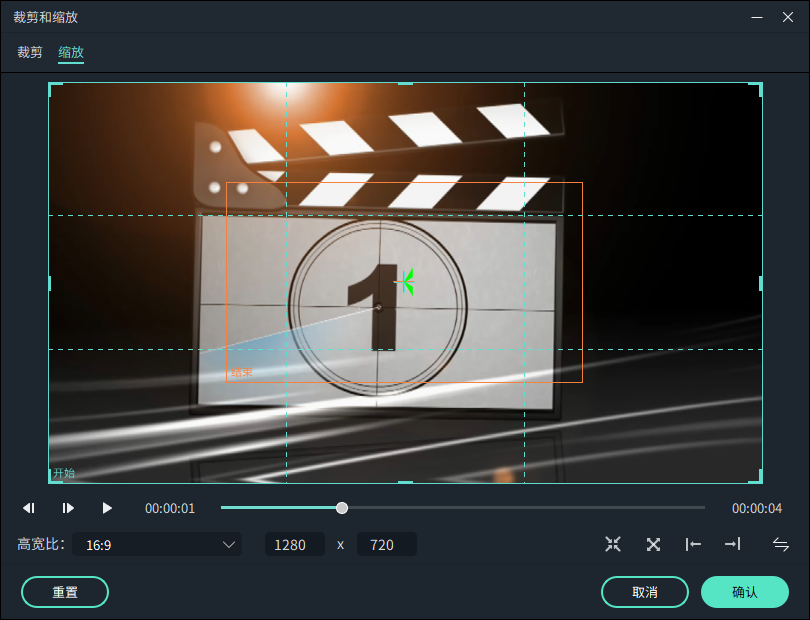This screenshot has height=620, width=810.
Task: Select the orange 结束 end frame label
Action: [241, 373]
